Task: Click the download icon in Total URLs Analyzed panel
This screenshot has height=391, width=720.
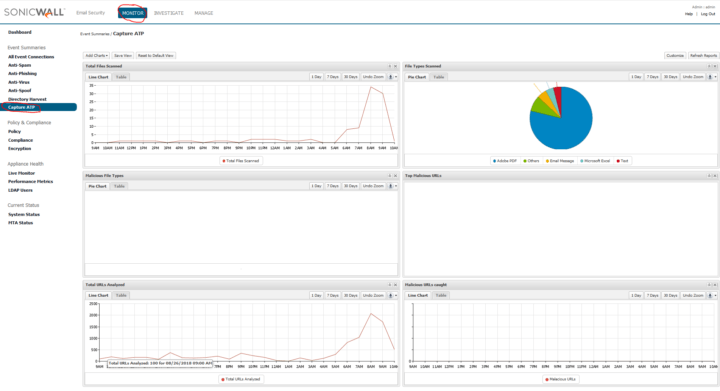Action: [391, 296]
